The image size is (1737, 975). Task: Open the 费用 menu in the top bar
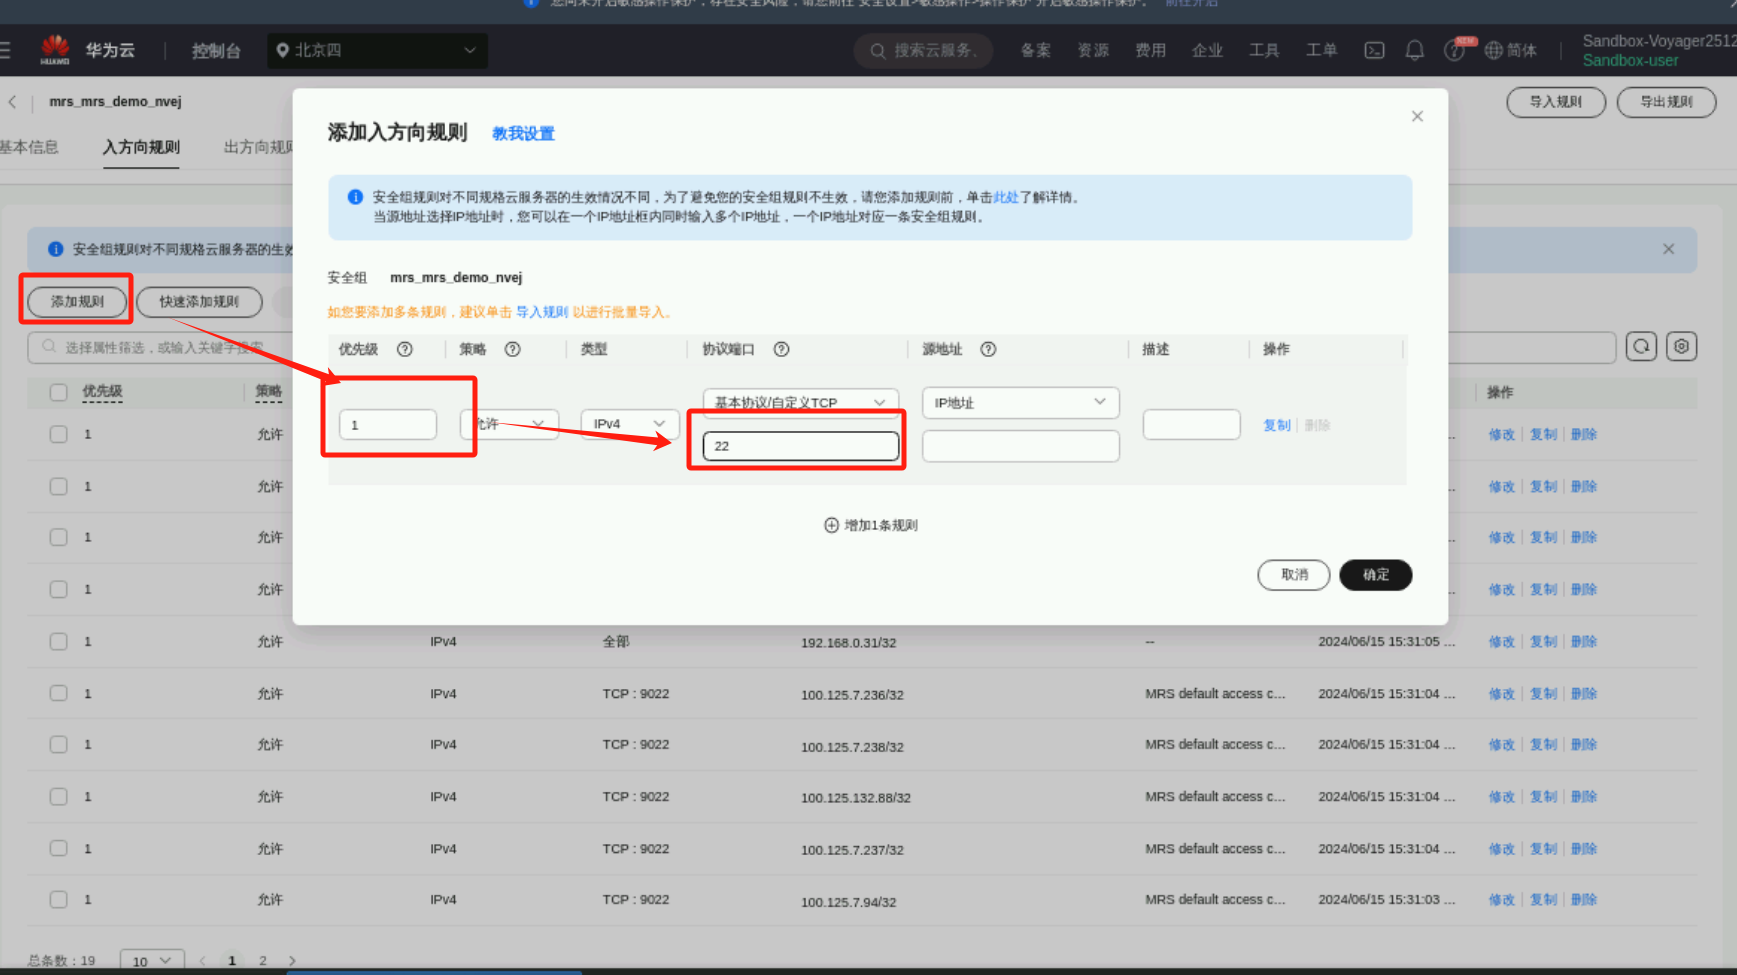pyautogui.click(x=1150, y=50)
